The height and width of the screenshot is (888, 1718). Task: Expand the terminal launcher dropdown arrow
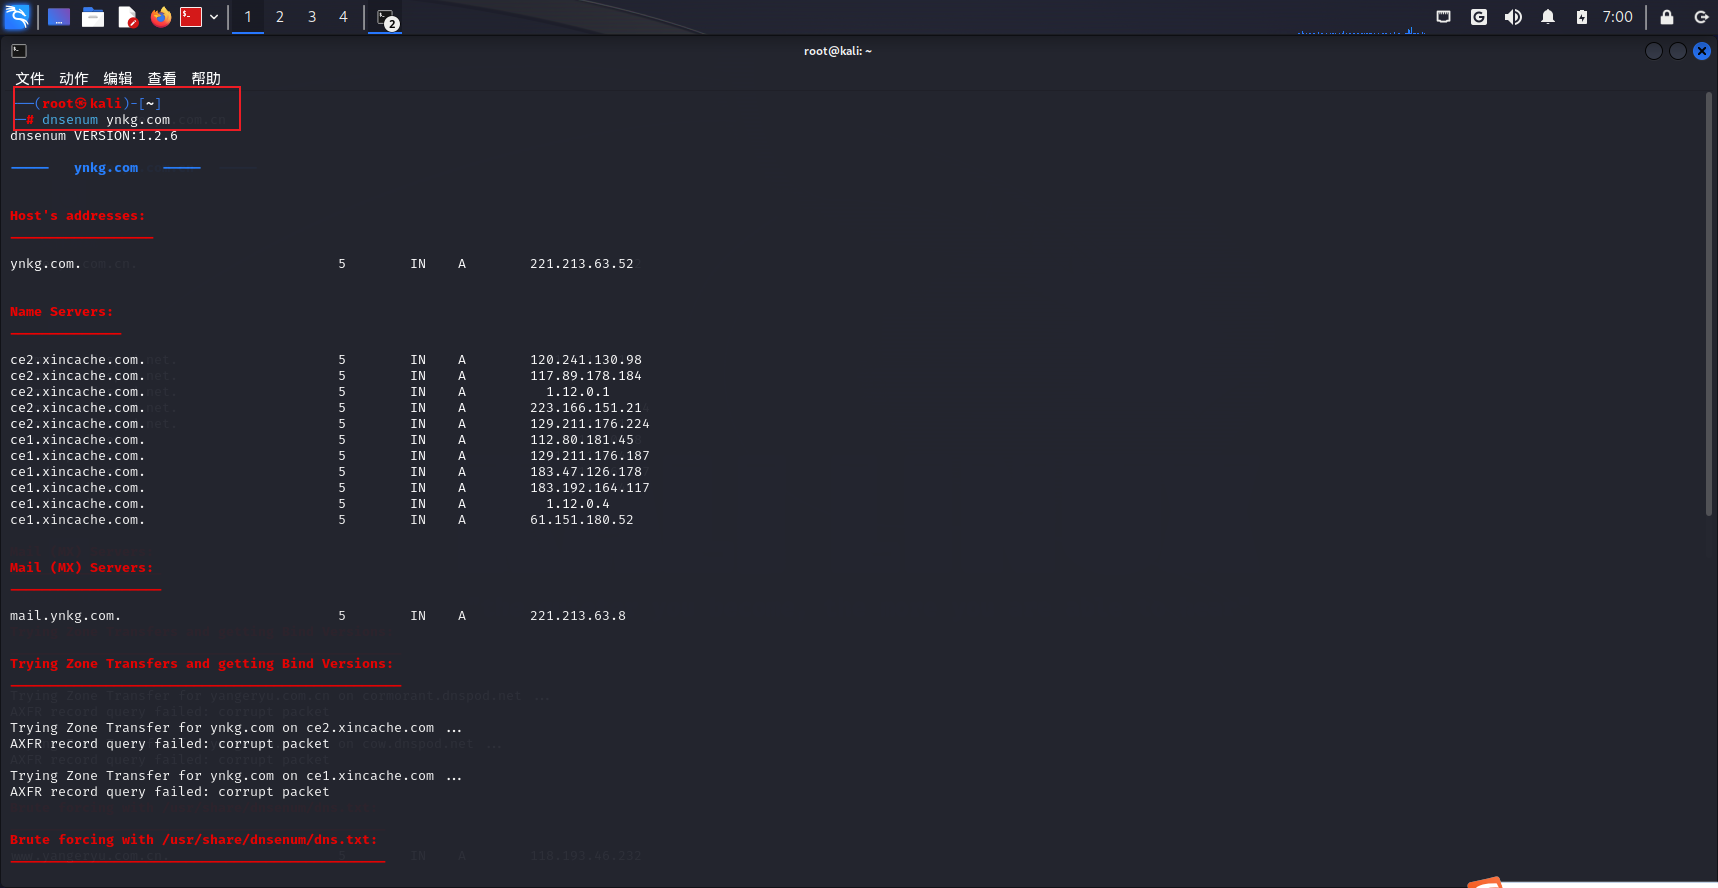click(x=214, y=17)
